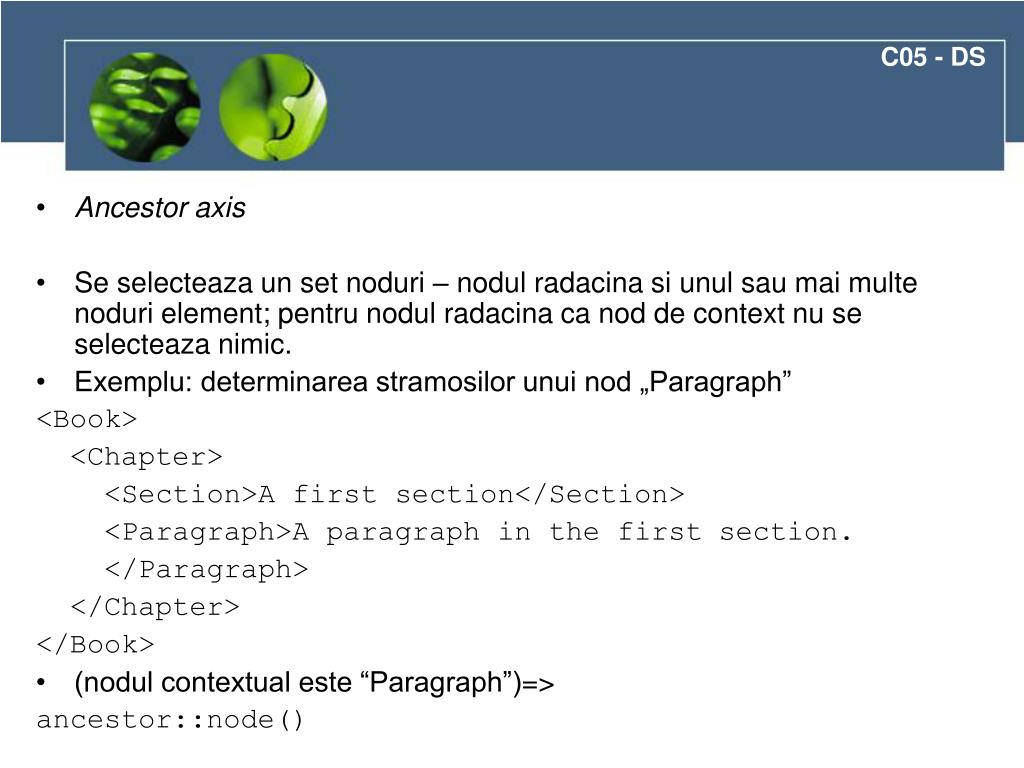Click the opening Paragraph tag line
This screenshot has height=768, width=1024.
point(478,532)
